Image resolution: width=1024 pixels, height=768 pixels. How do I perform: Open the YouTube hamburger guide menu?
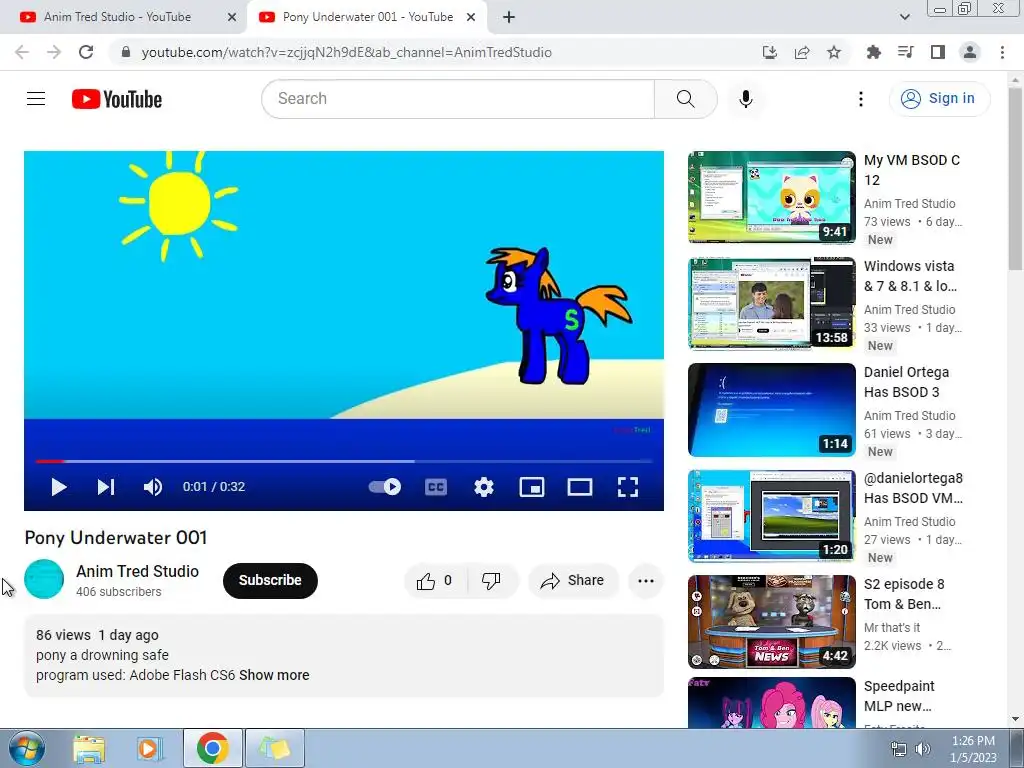point(36,99)
